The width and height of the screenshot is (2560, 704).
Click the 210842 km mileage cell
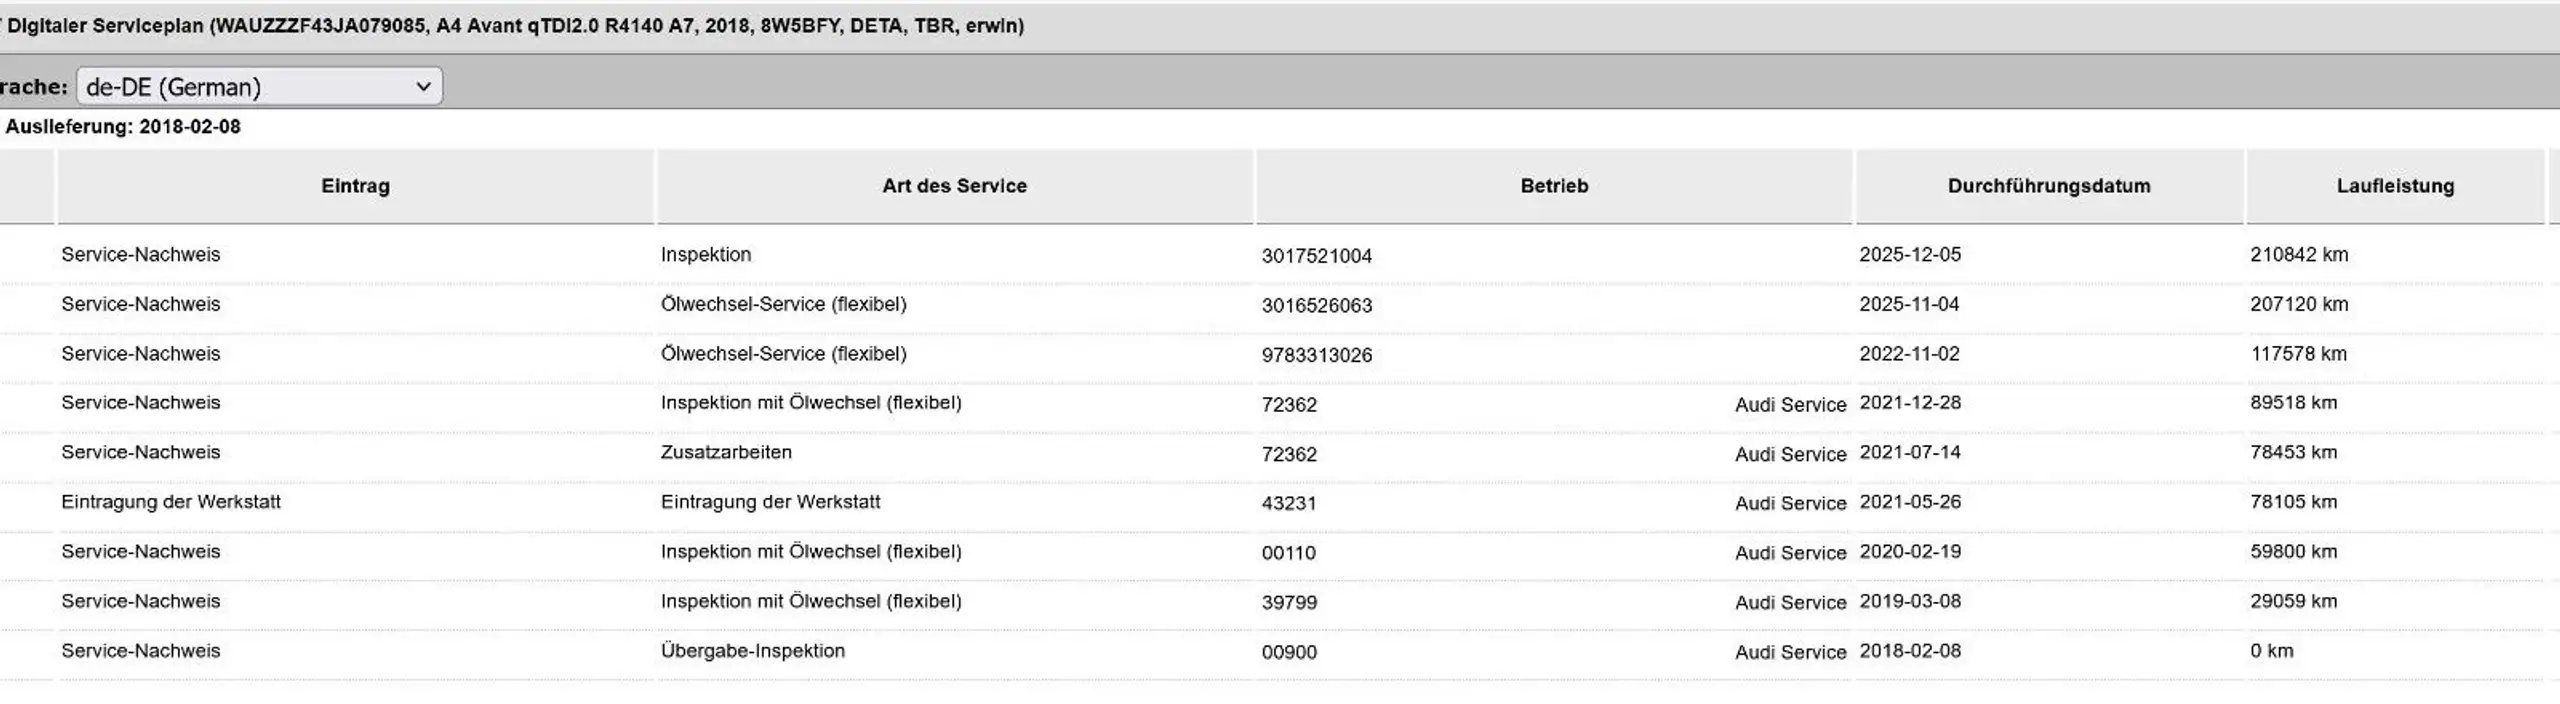pos(2299,255)
